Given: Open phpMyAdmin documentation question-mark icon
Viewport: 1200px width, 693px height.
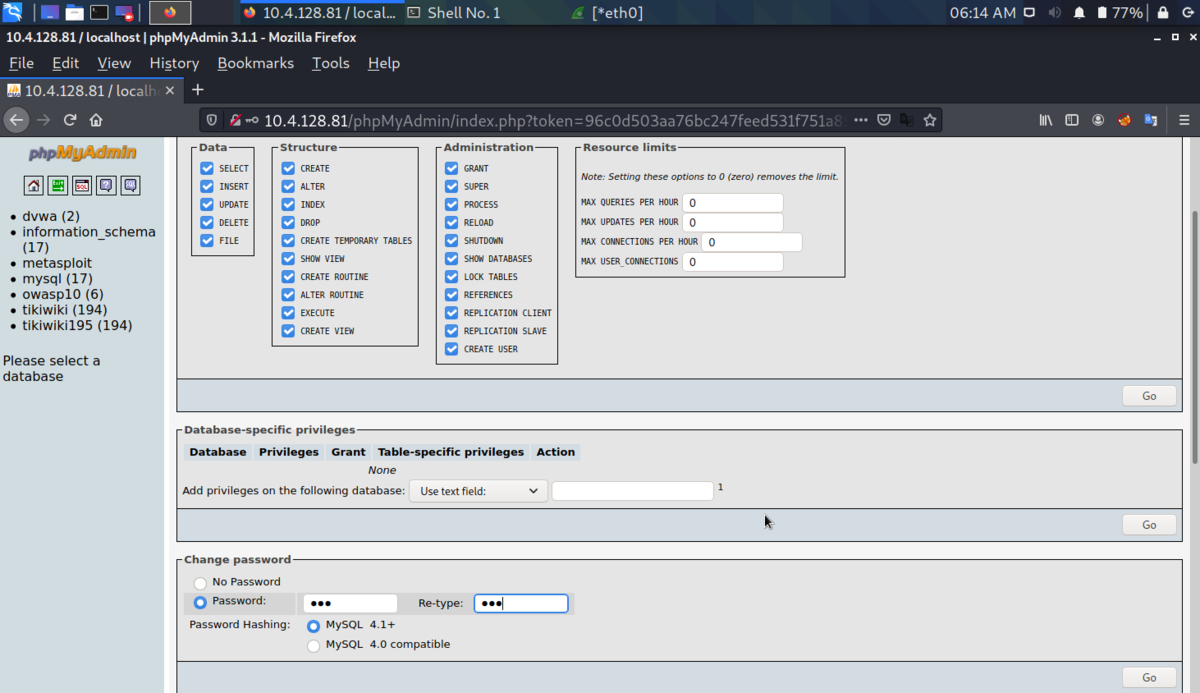Looking at the screenshot, I should (x=106, y=185).
